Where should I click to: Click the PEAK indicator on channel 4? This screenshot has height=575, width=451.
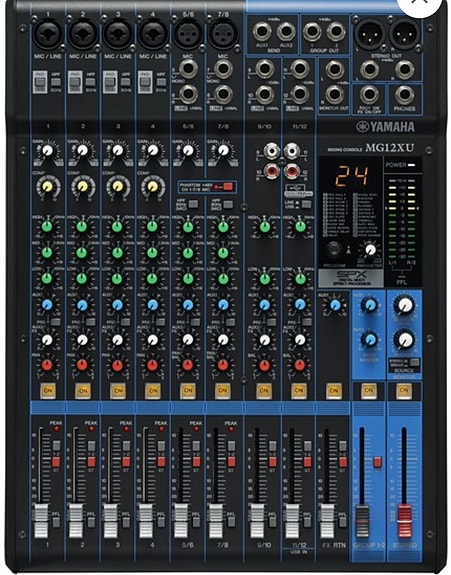pos(162,429)
